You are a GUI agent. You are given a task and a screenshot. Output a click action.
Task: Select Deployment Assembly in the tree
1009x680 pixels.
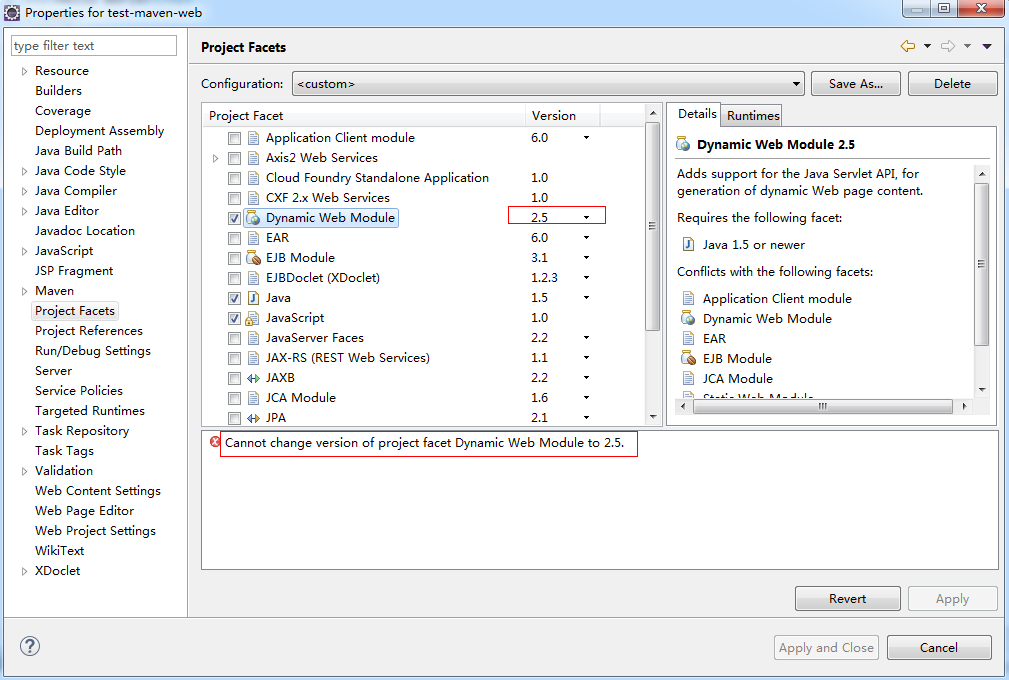99,131
